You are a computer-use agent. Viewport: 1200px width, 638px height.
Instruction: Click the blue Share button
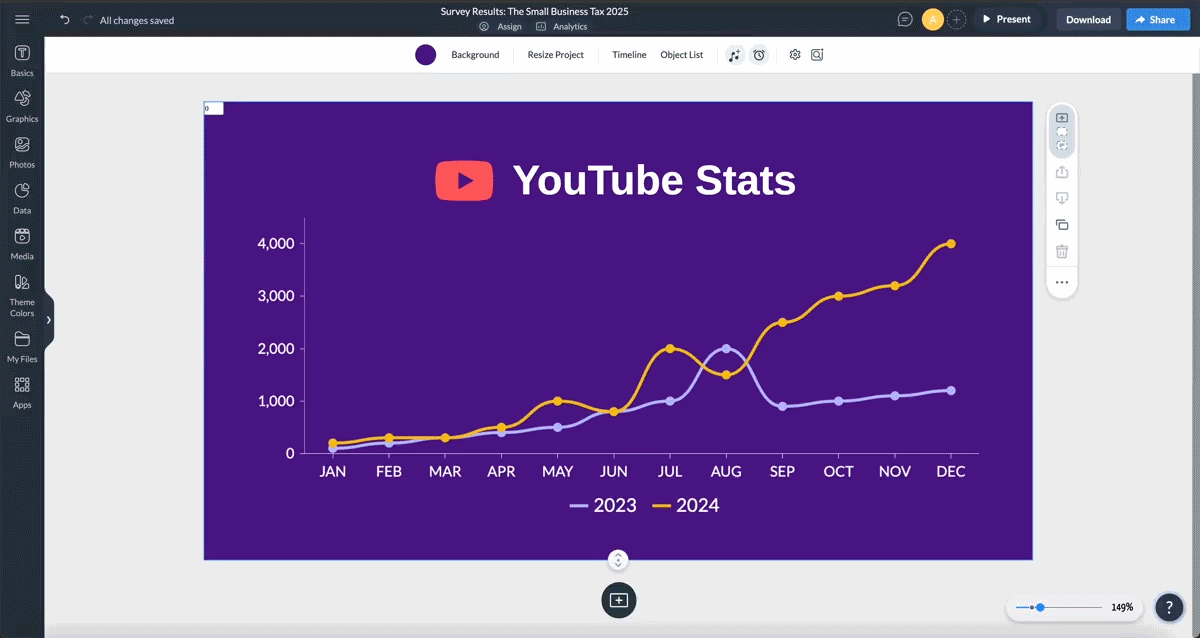(1155, 19)
